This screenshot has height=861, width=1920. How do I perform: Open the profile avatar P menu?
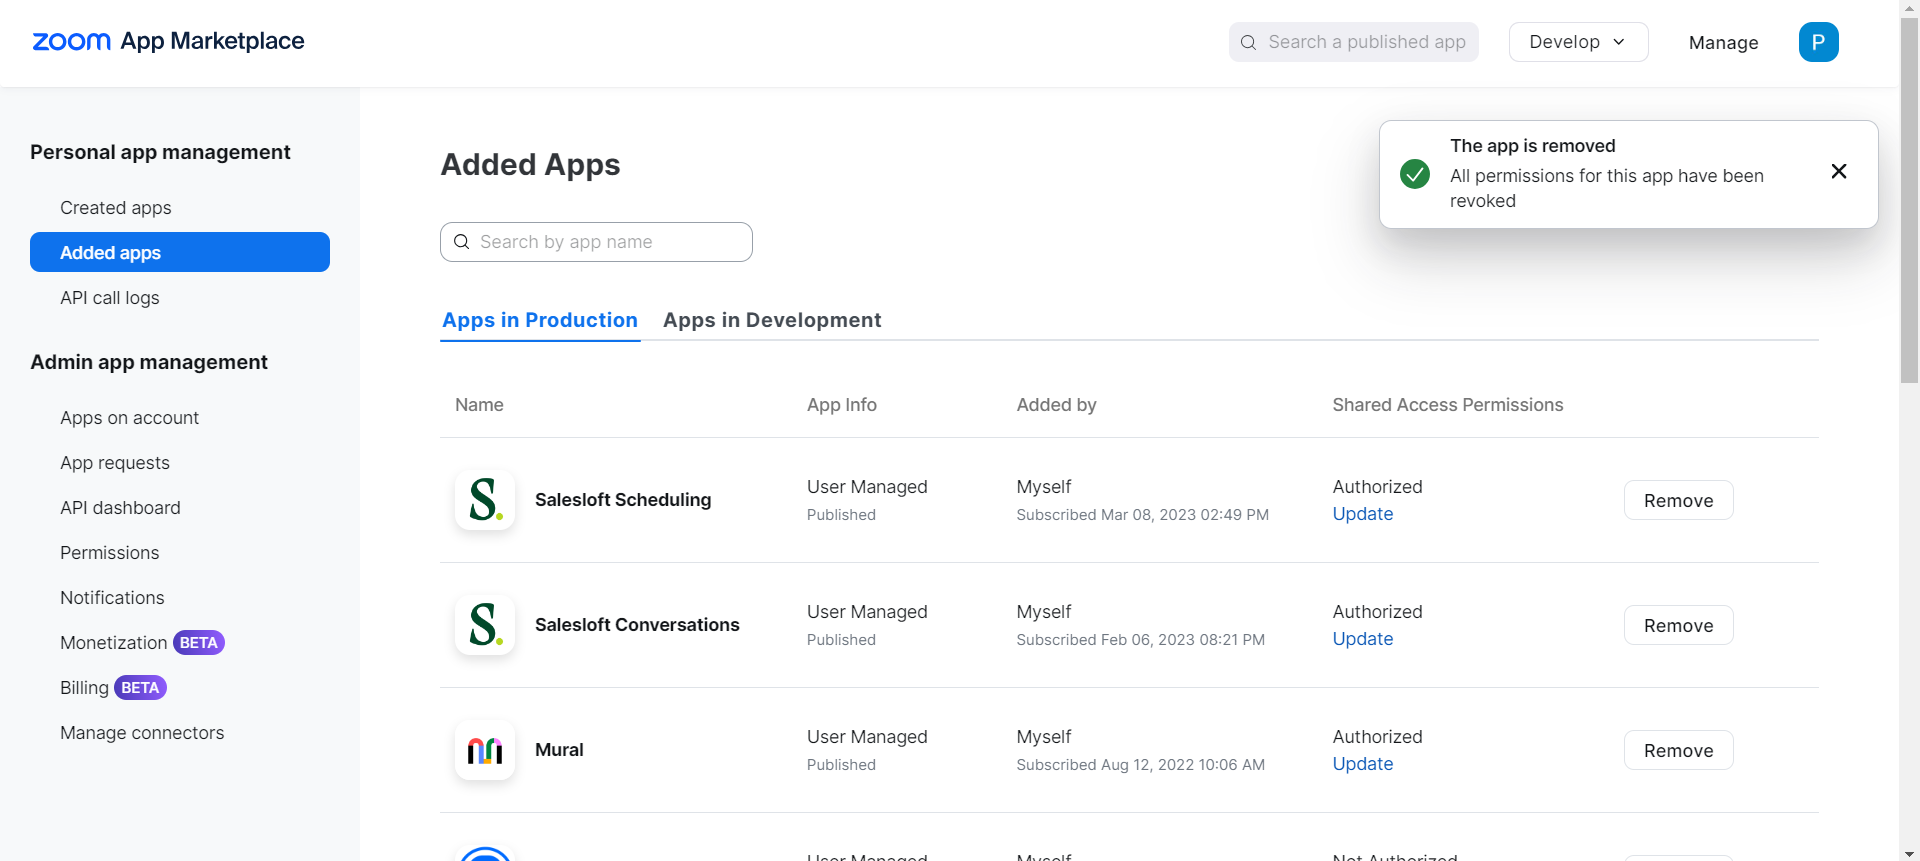1818,42
